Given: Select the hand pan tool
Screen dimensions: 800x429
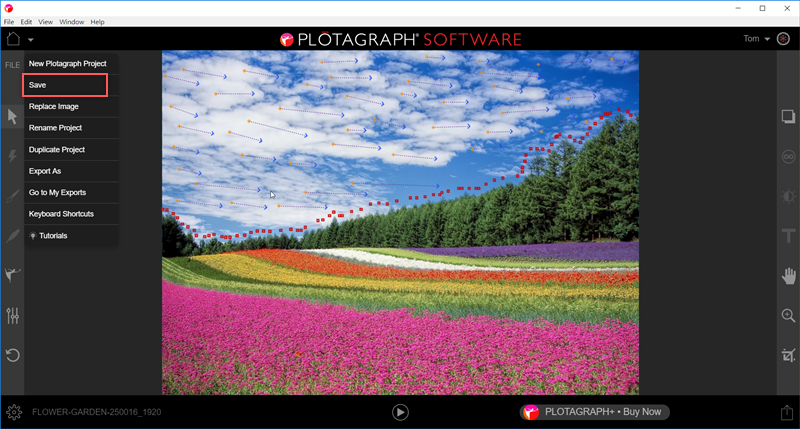Looking at the screenshot, I should click(x=788, y=276).
